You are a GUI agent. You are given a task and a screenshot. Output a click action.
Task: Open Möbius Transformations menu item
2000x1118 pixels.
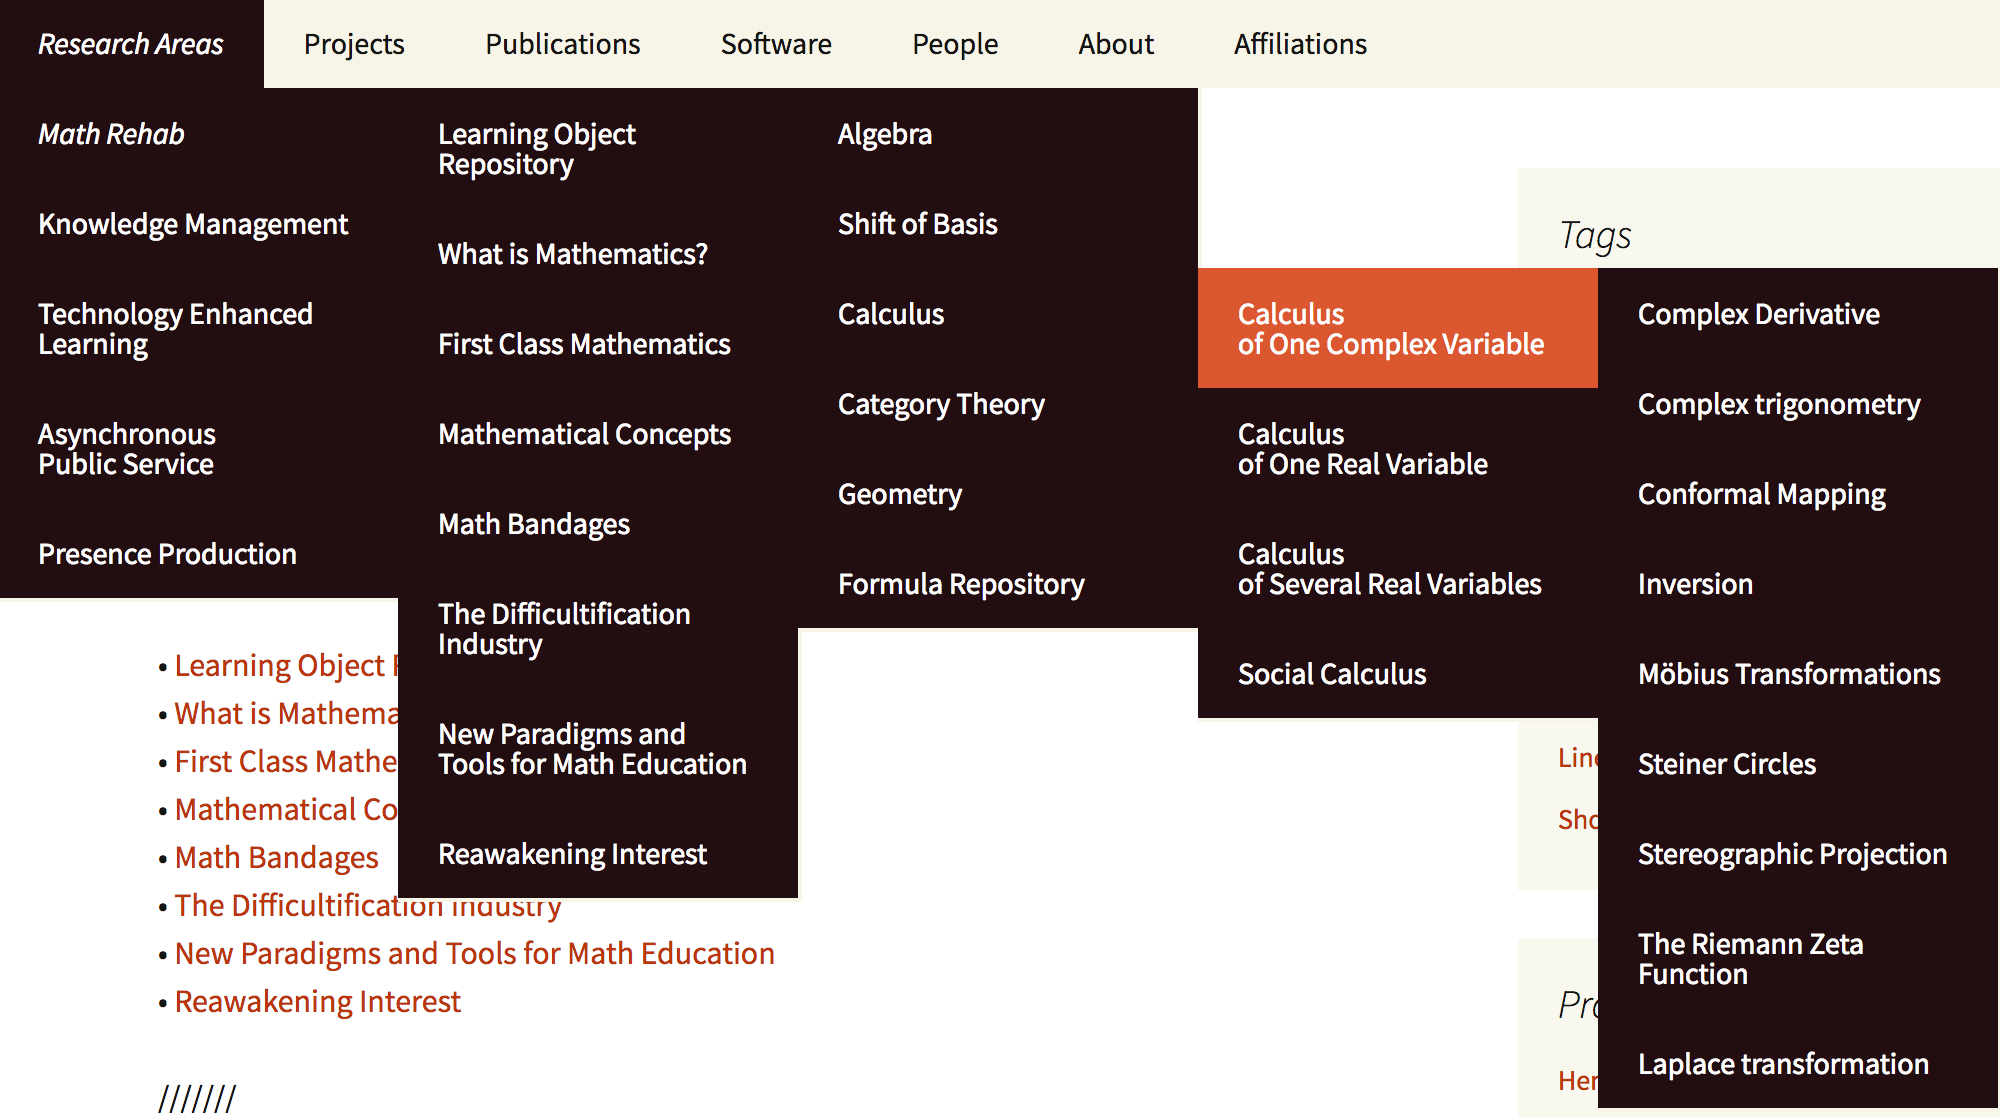[1789, 674]
